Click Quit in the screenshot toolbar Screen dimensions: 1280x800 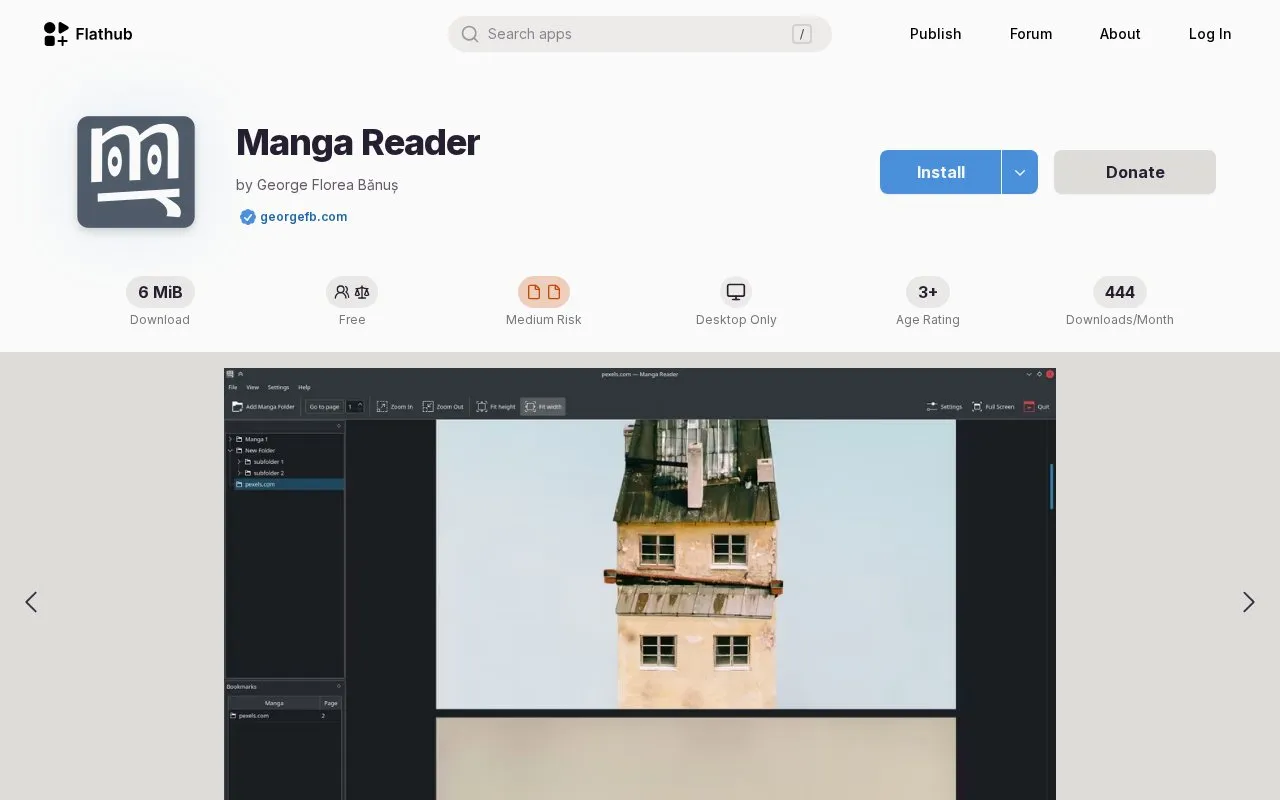tap(1036, 407)
